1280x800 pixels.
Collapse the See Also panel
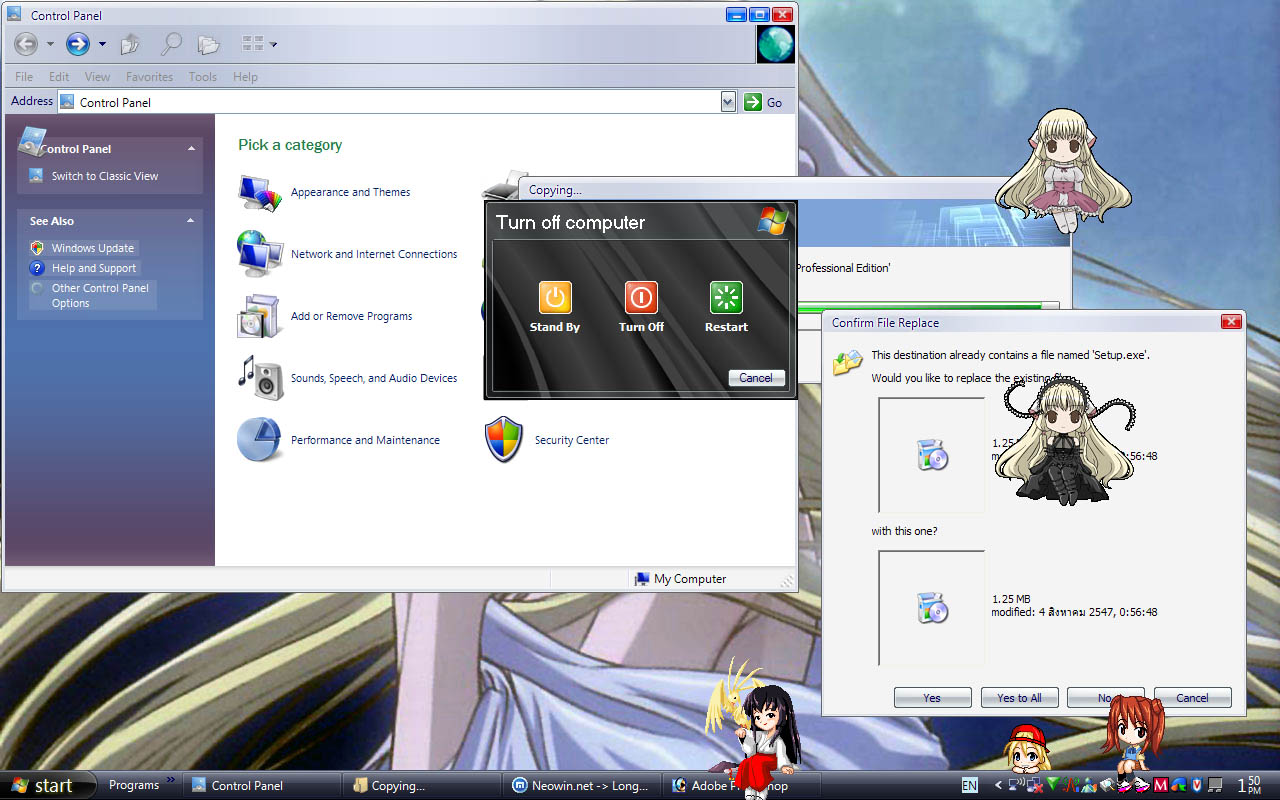190,221
